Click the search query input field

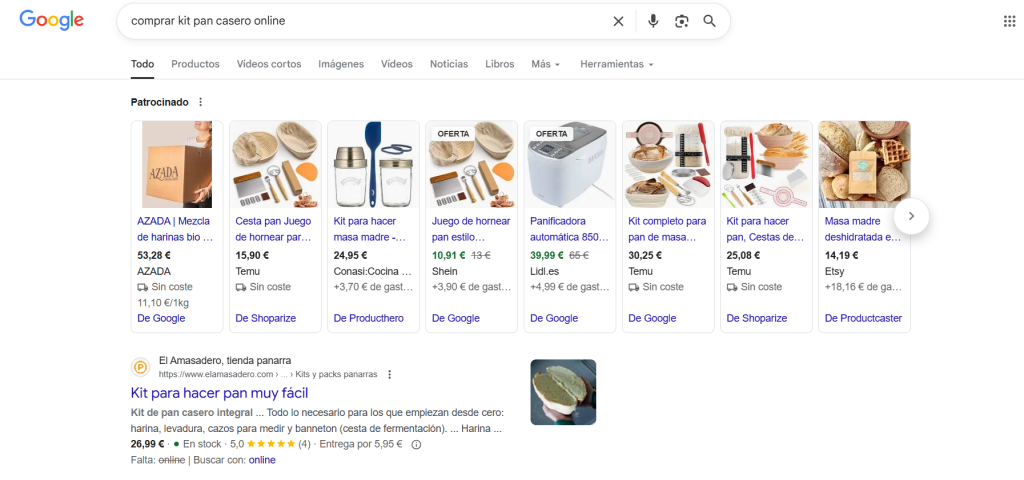[x=360, y=21]
